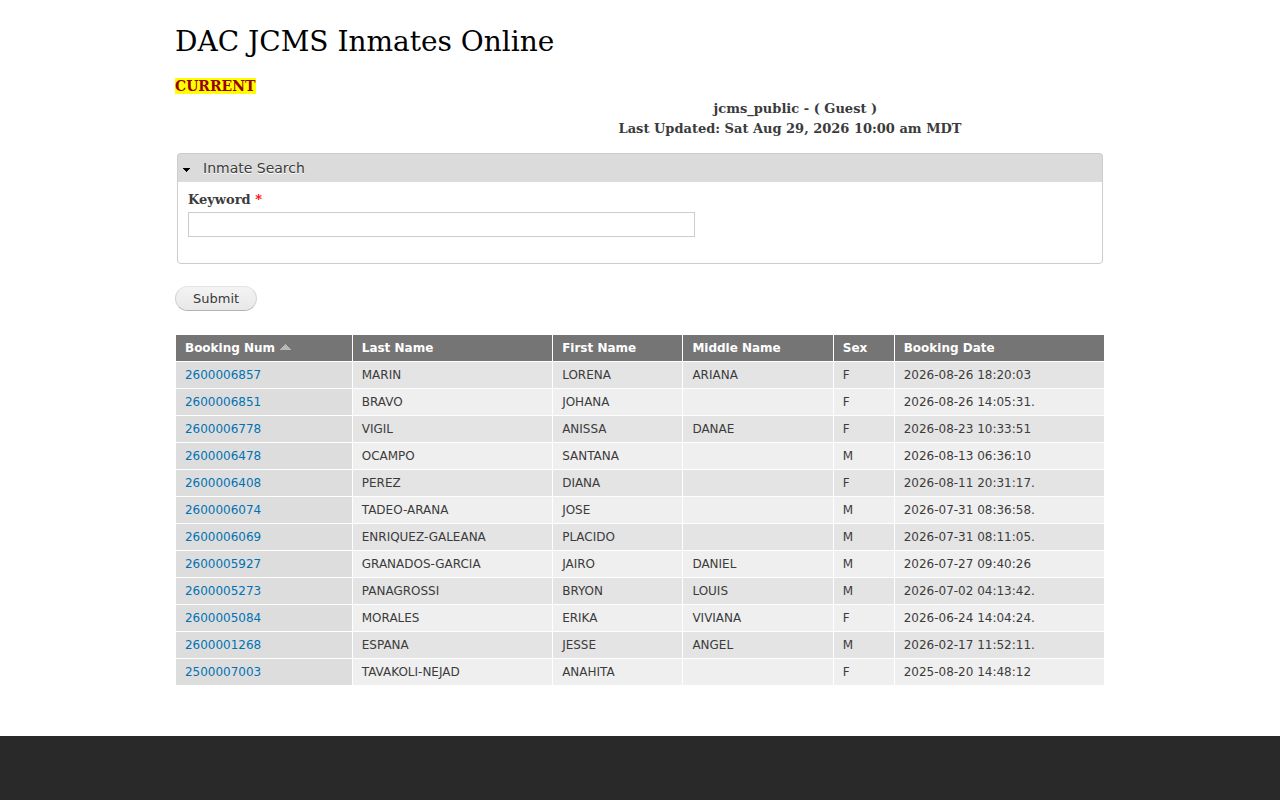
Task: Select middle name VIVIANA cell
Action: [758, 618]
